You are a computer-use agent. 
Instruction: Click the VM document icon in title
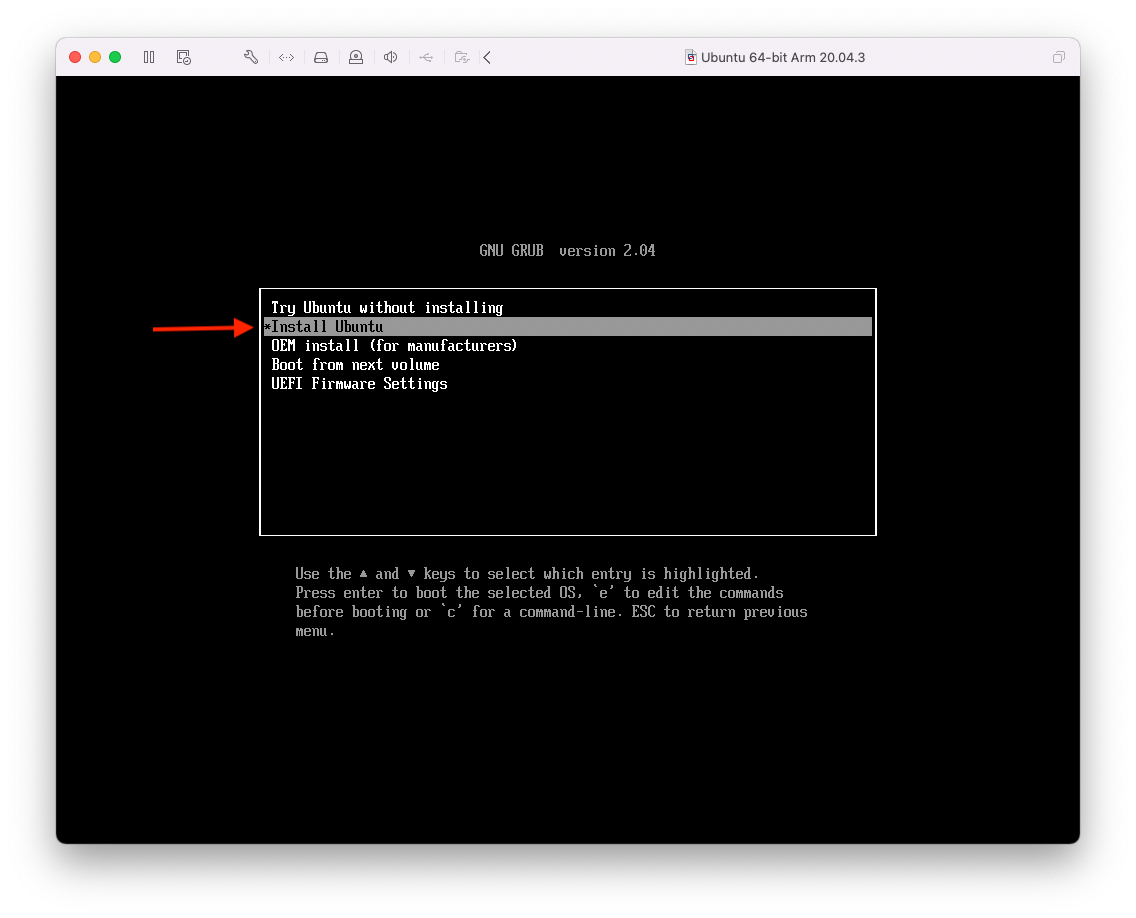pyautogui.click(x=690, y=57)
